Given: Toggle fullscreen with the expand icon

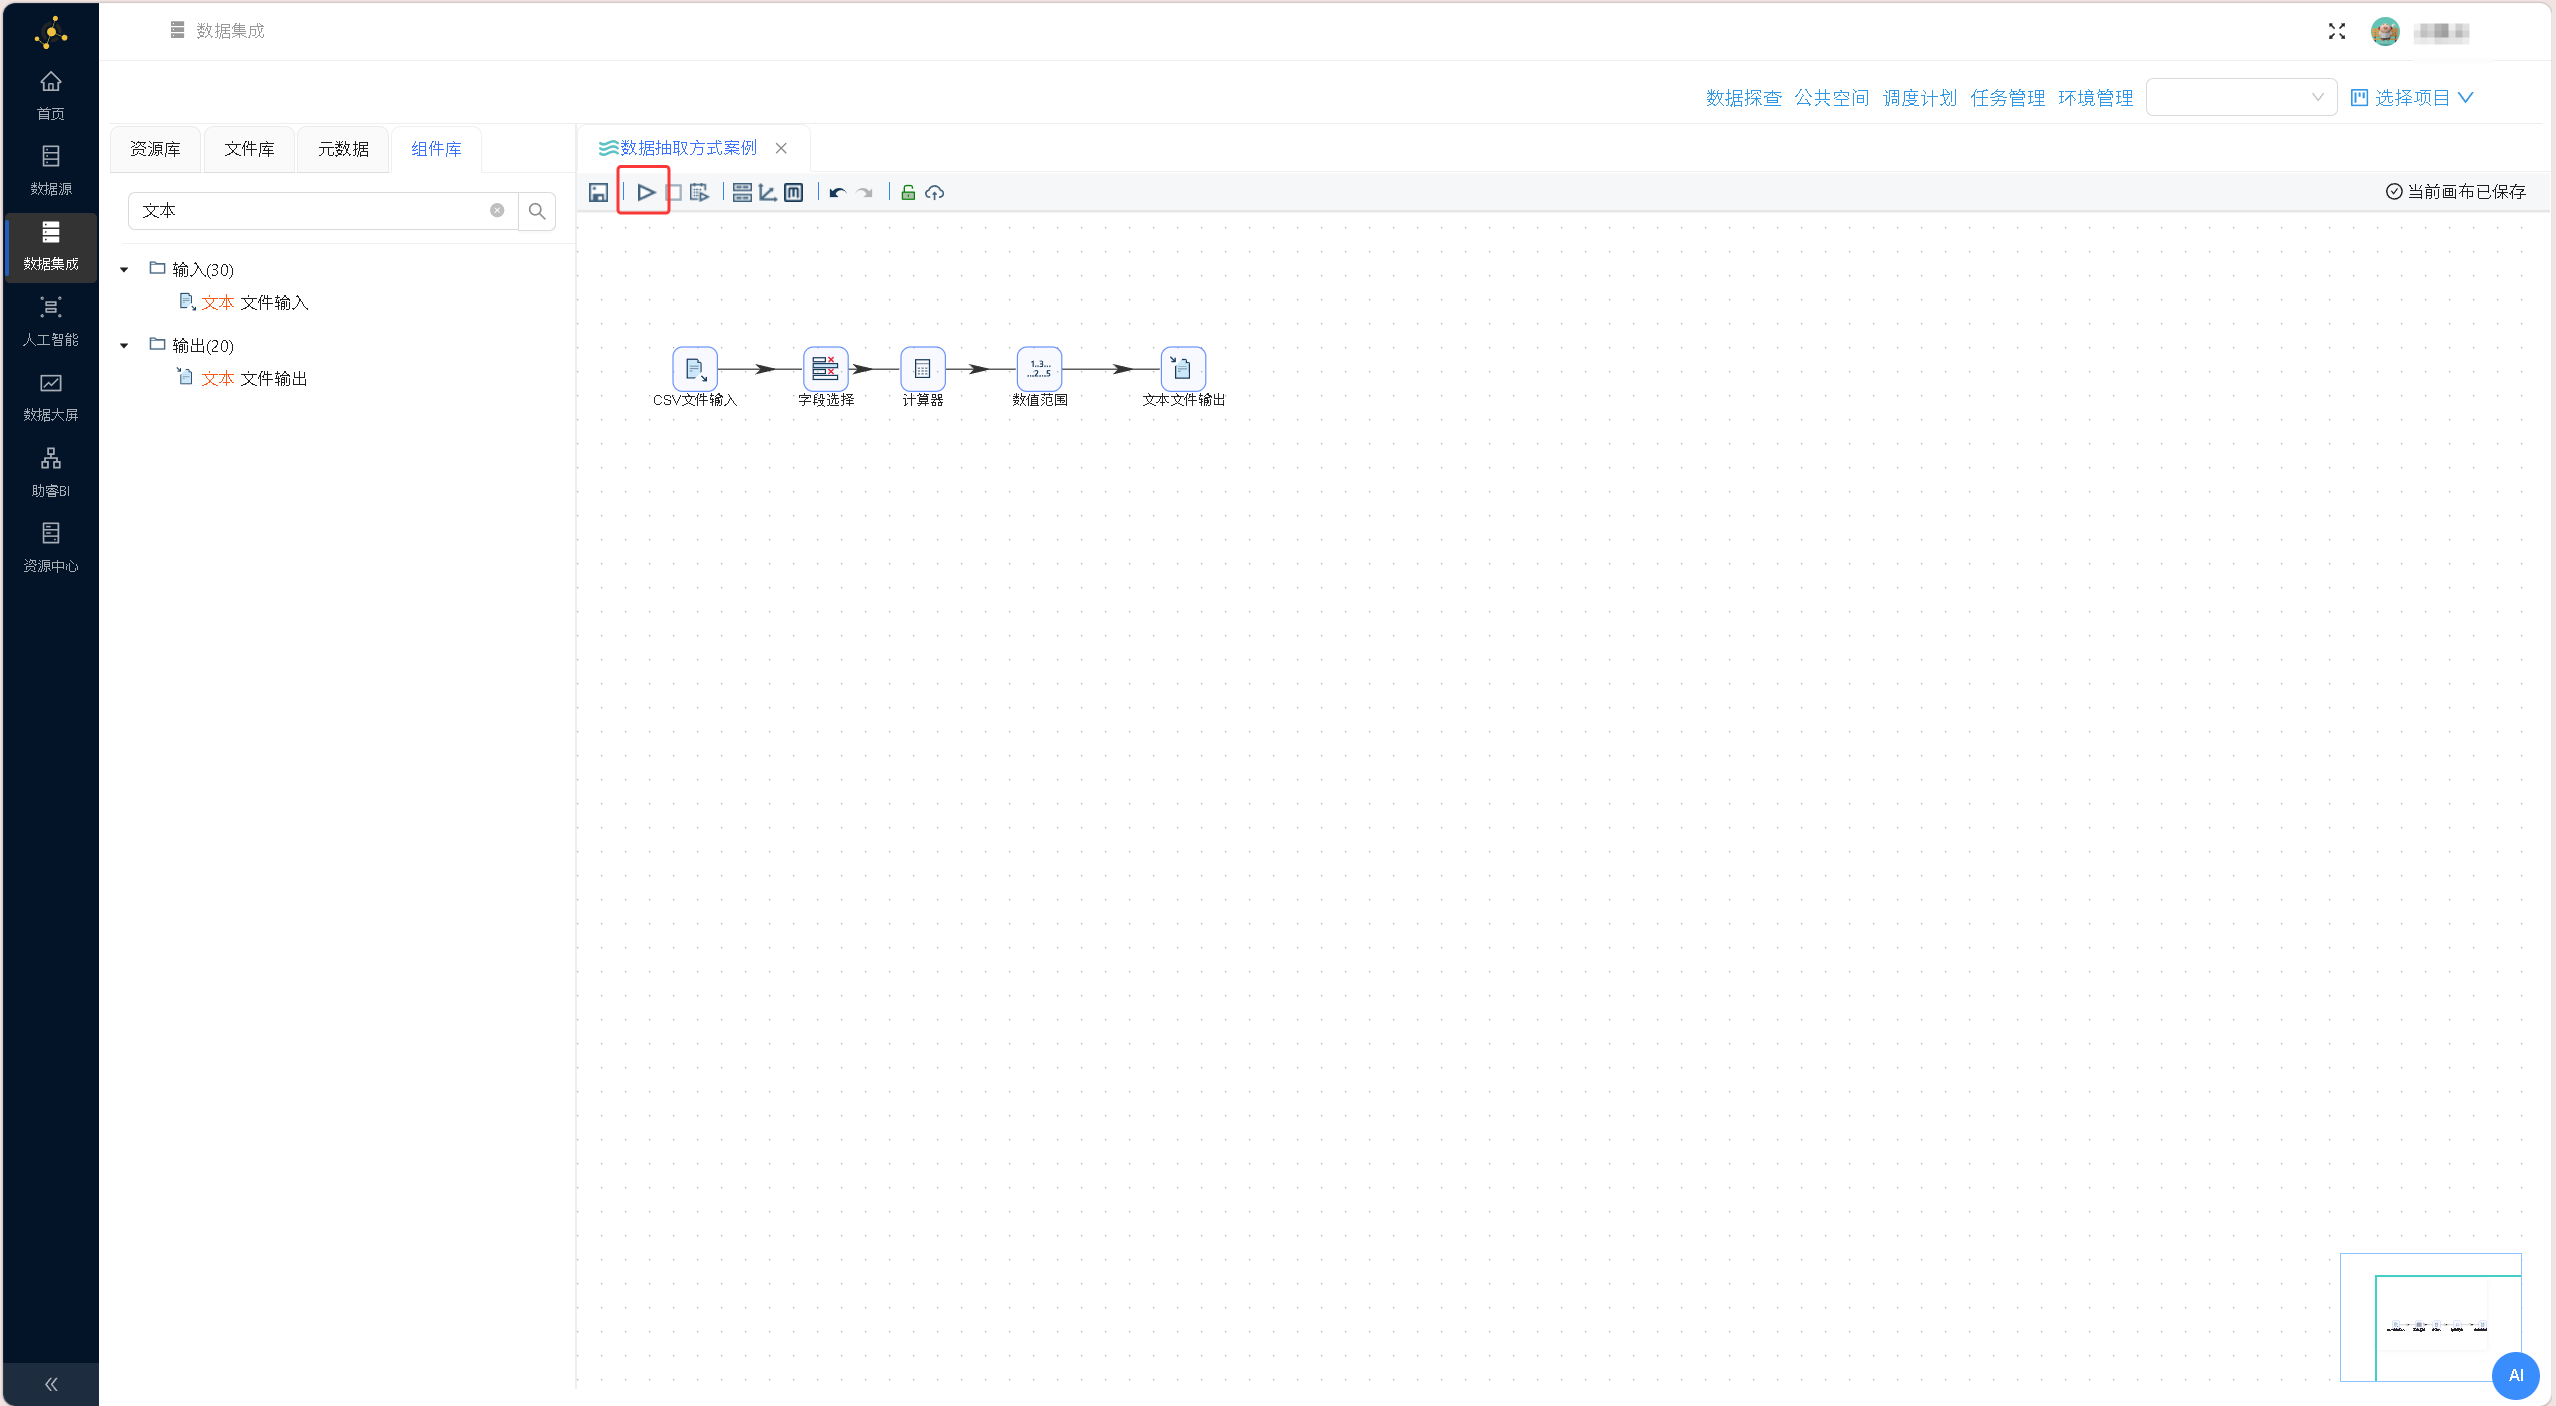Looking at the screenshot, I should click(2337, 32).
